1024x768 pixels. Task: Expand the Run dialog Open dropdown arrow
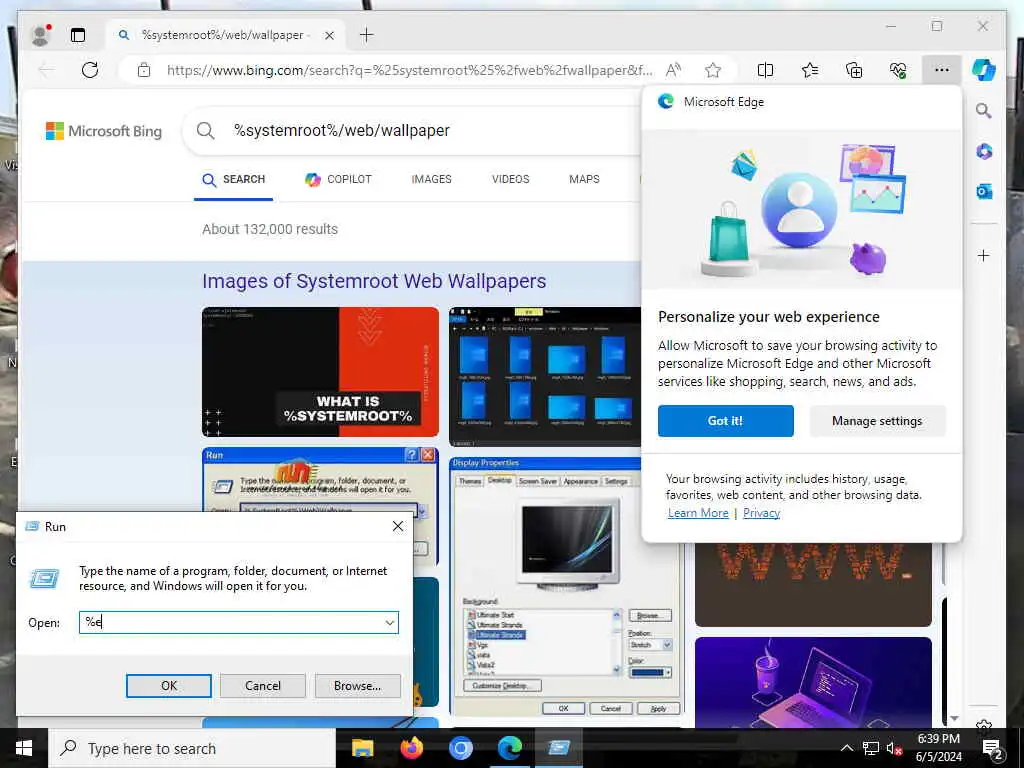tap(390, 622)
